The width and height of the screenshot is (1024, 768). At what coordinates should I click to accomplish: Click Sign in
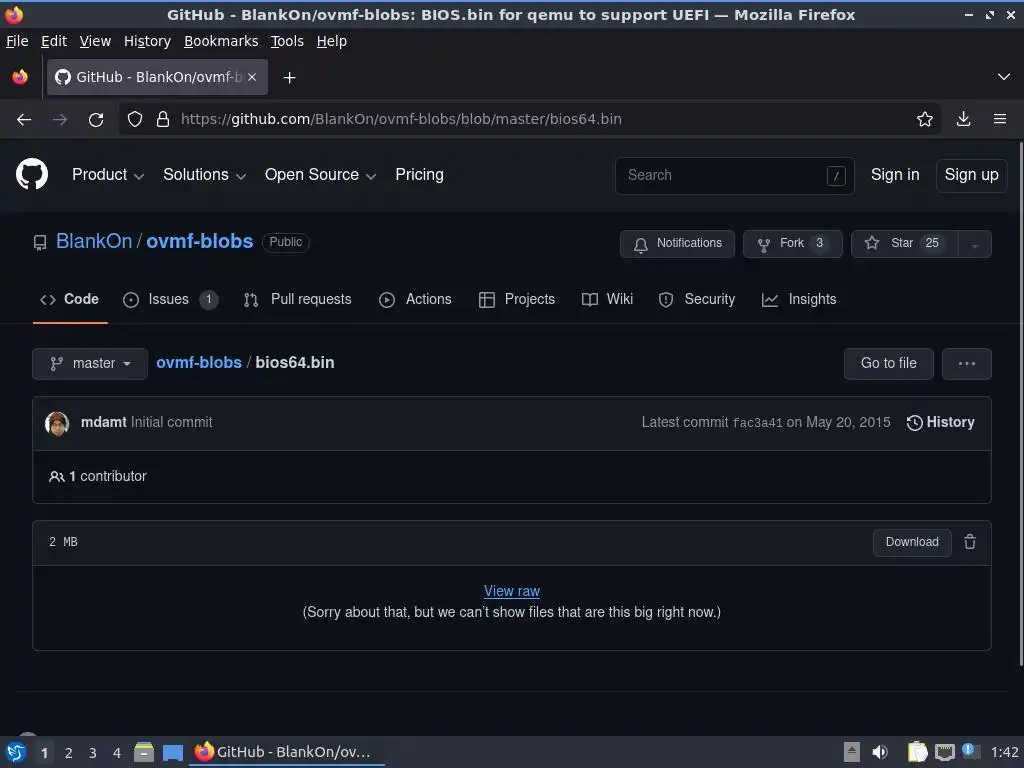(895, 175)
